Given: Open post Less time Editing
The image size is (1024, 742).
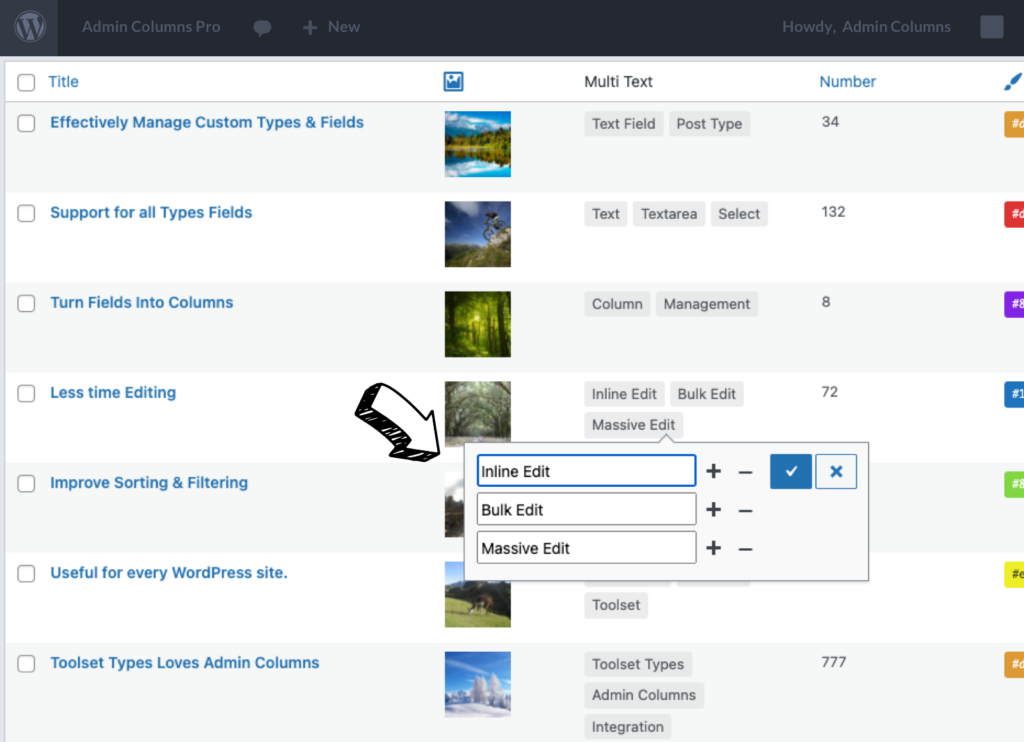Looking at the screenshot, I should pos(113,393).
